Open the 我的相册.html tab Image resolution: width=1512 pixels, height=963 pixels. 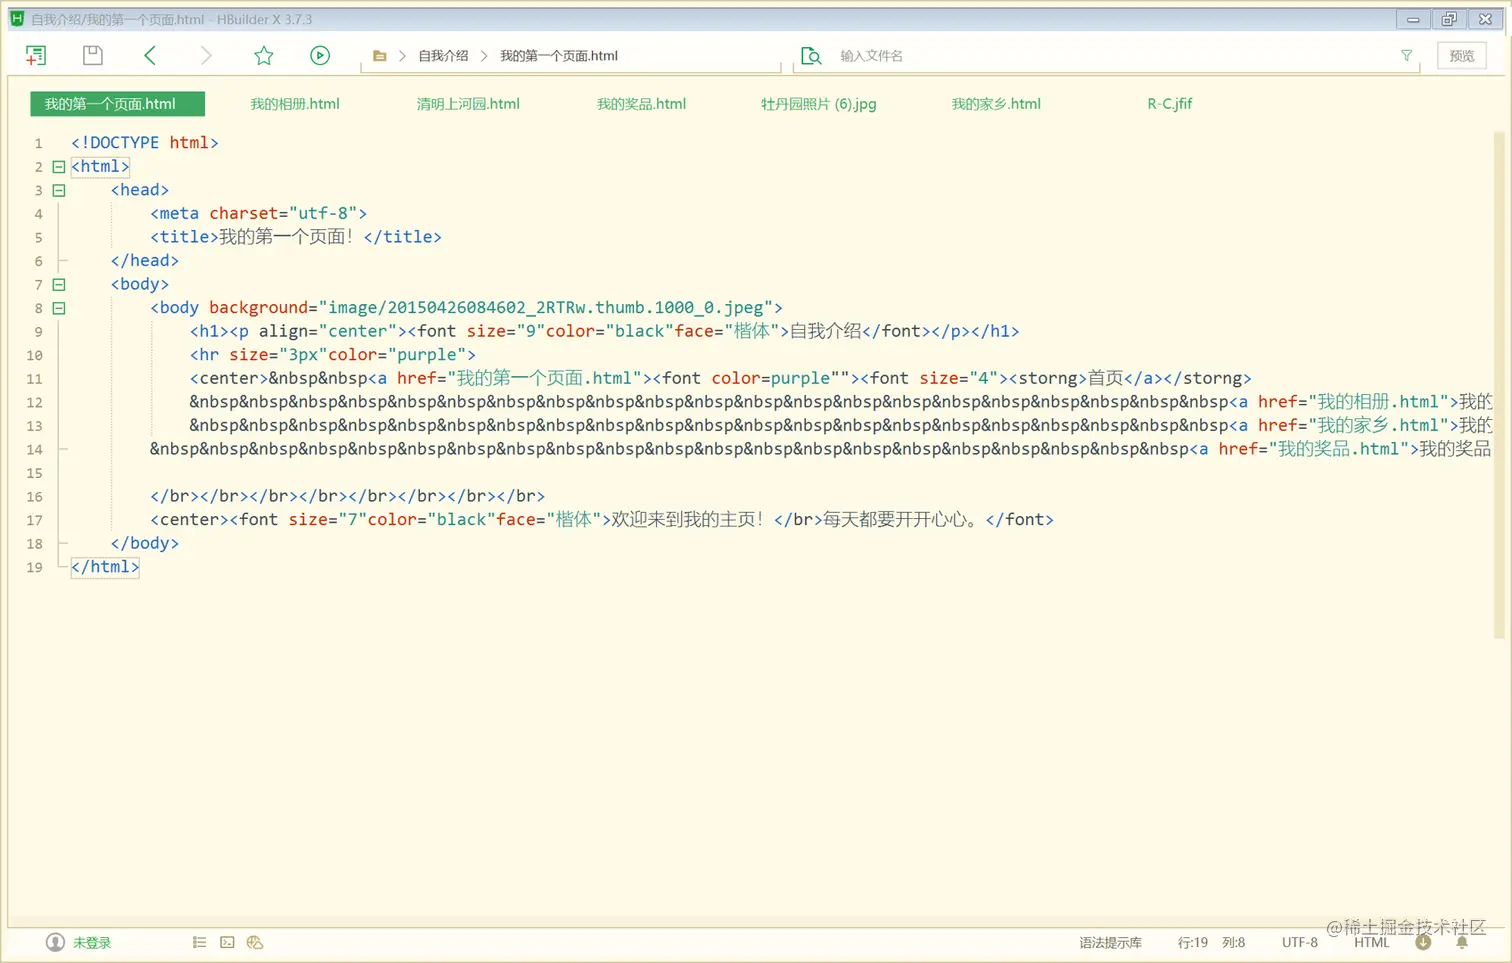[295, 104]
